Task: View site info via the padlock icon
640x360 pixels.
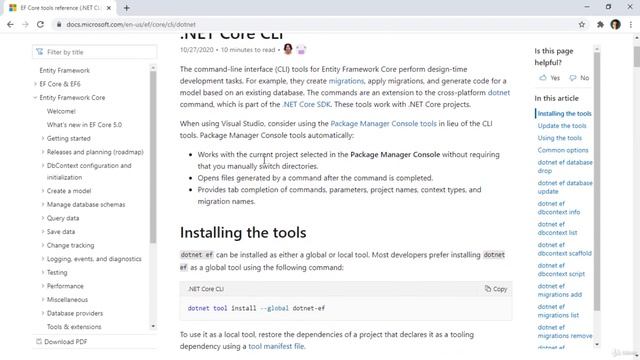Action: tap(59, 24)
